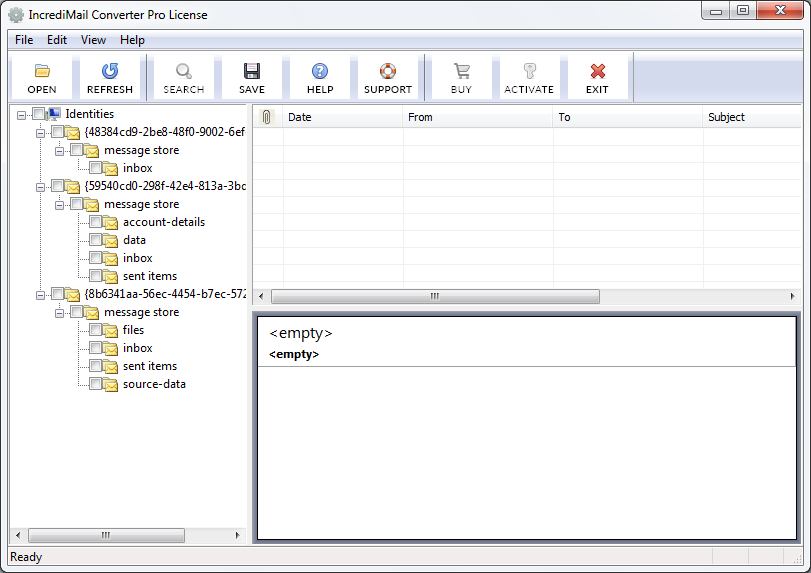Click right arrow of tree panel scrollbar
The image size is (811, 573).
[x=237, y=535]
